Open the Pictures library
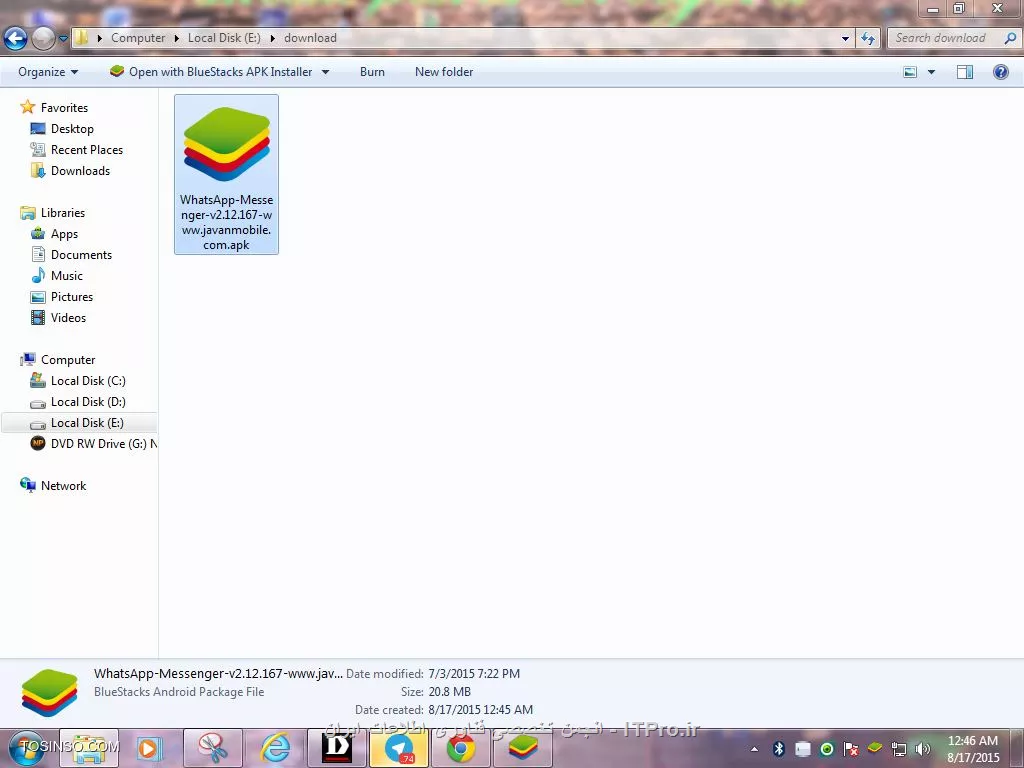 tap(72, 297)
